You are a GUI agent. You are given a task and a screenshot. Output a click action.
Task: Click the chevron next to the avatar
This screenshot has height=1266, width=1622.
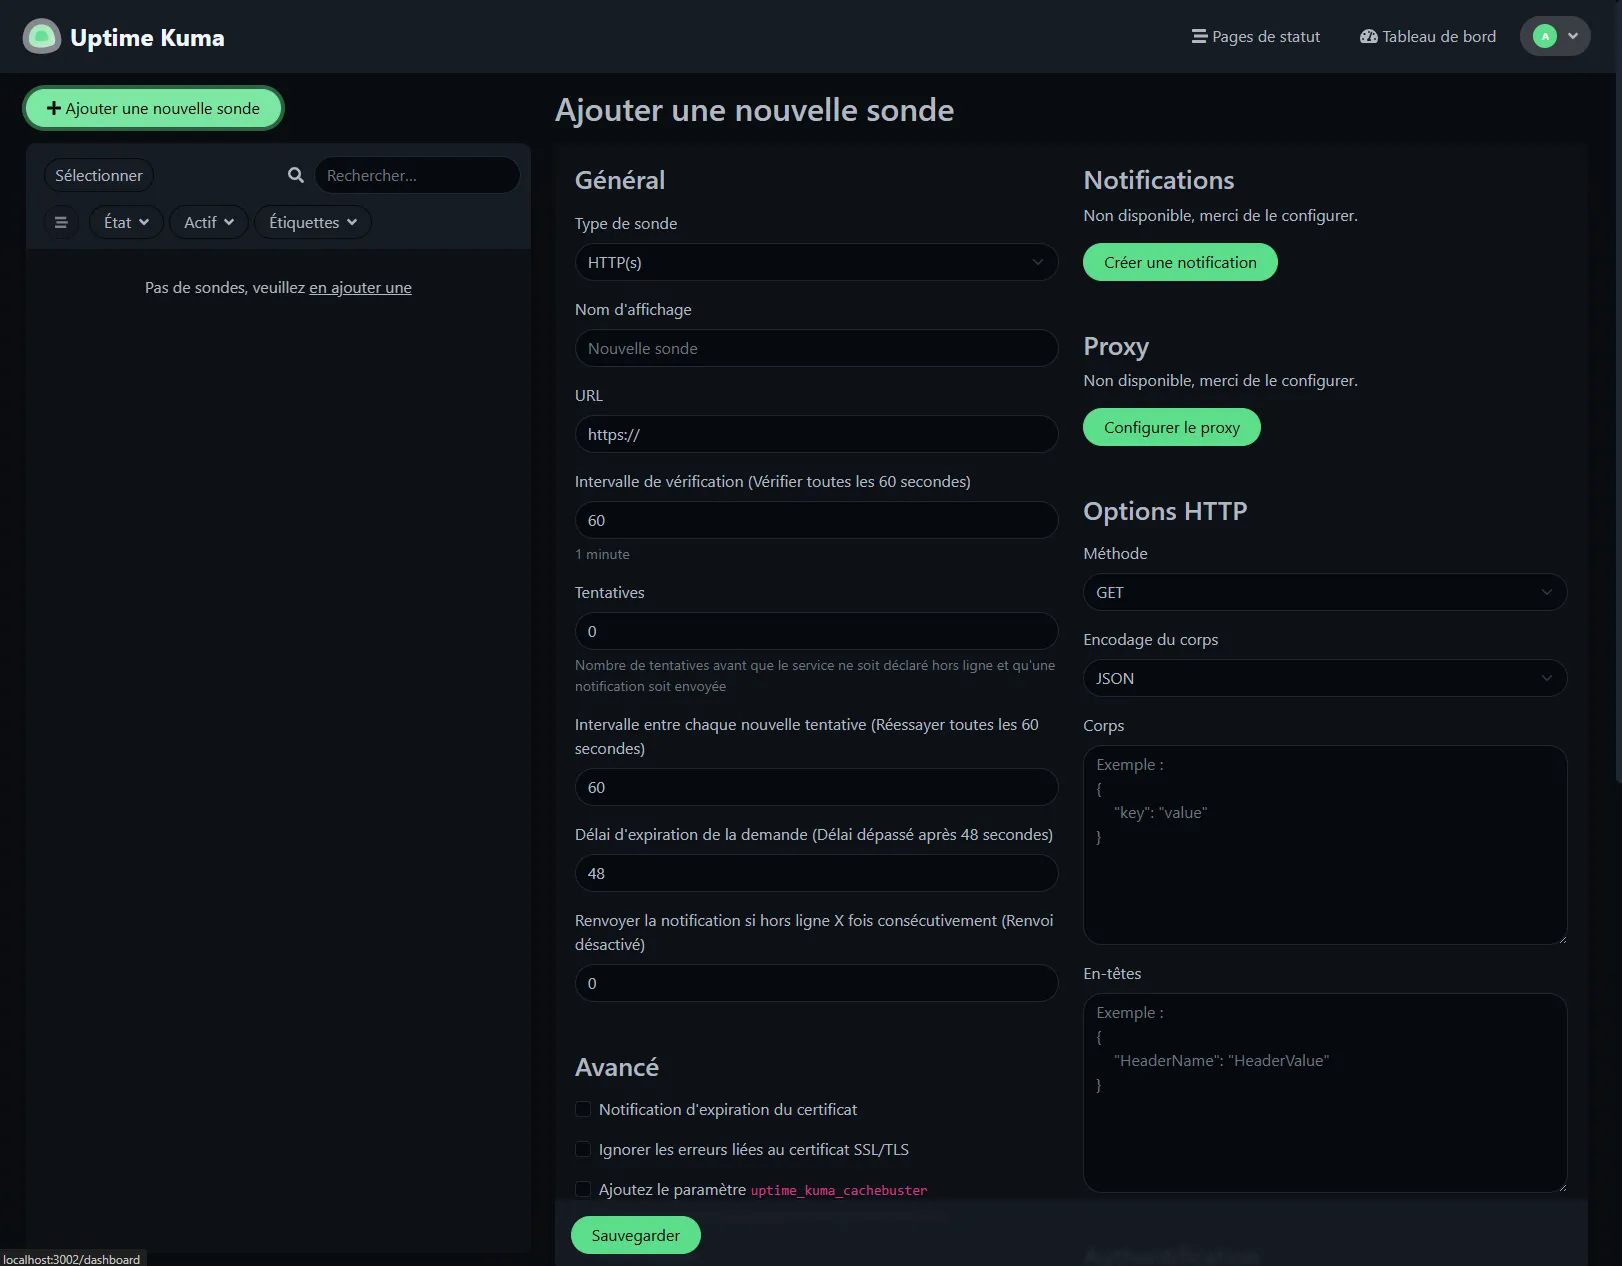(x=1571, y=36)
